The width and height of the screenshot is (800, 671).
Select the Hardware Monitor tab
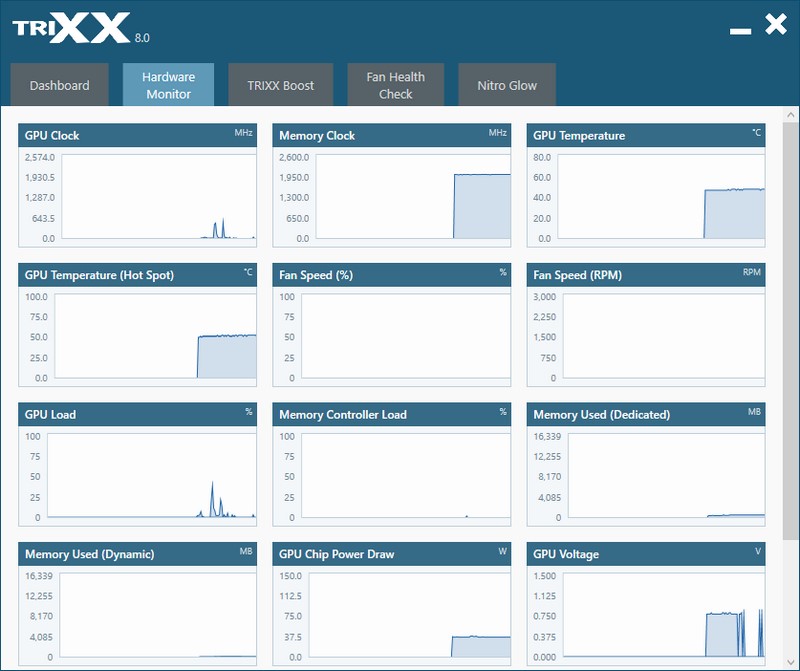coord(168,85)
